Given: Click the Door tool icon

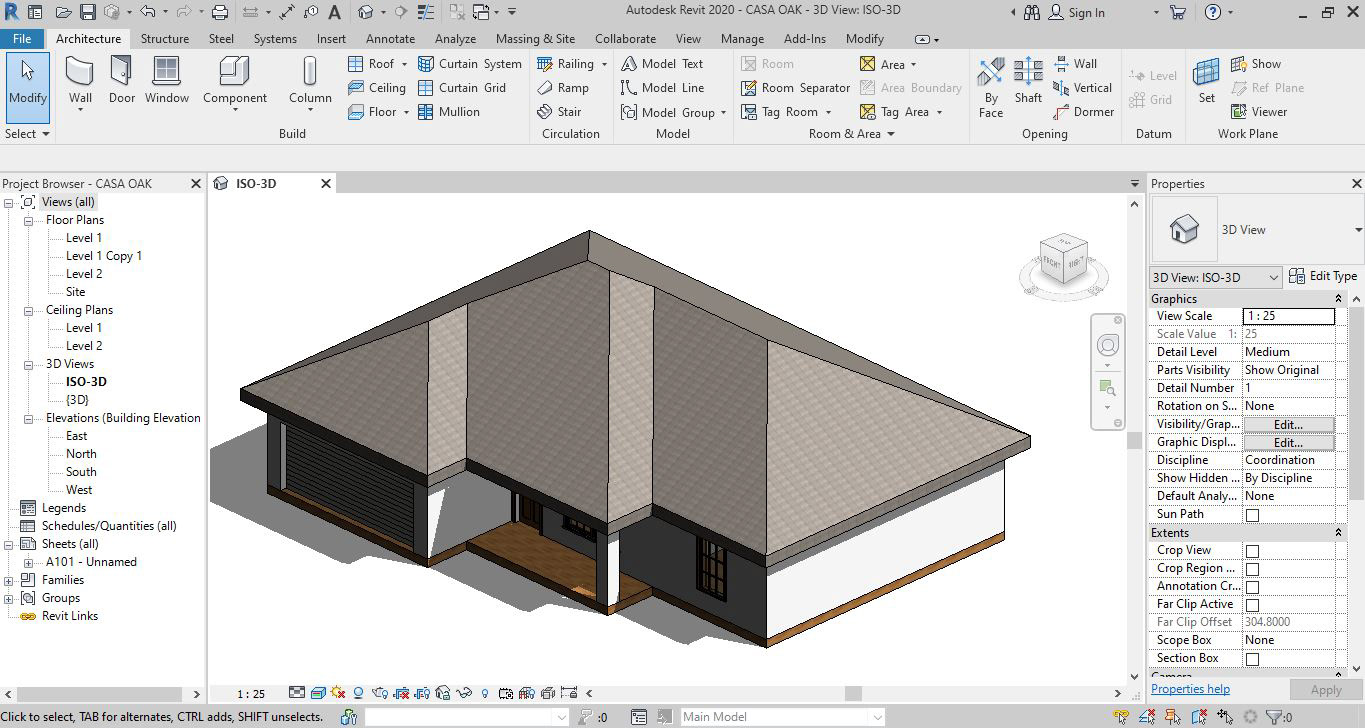Looking at the screenshot, I should click(121, 79).
